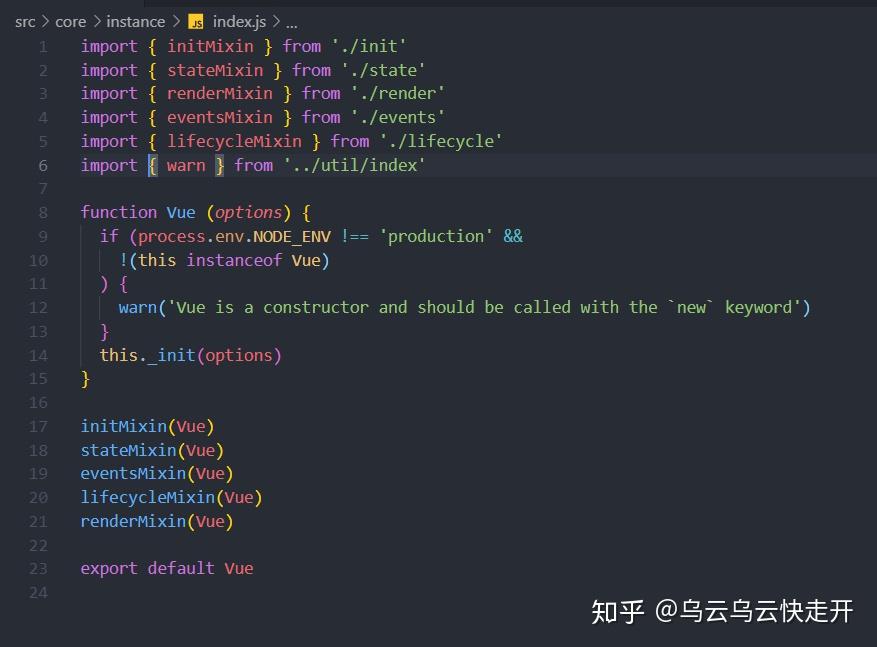Image resolution: width=877 pixels, height=647 pixels.
Task: Click the chevron after src breadcrumb
Action: [x=45, y=22]
